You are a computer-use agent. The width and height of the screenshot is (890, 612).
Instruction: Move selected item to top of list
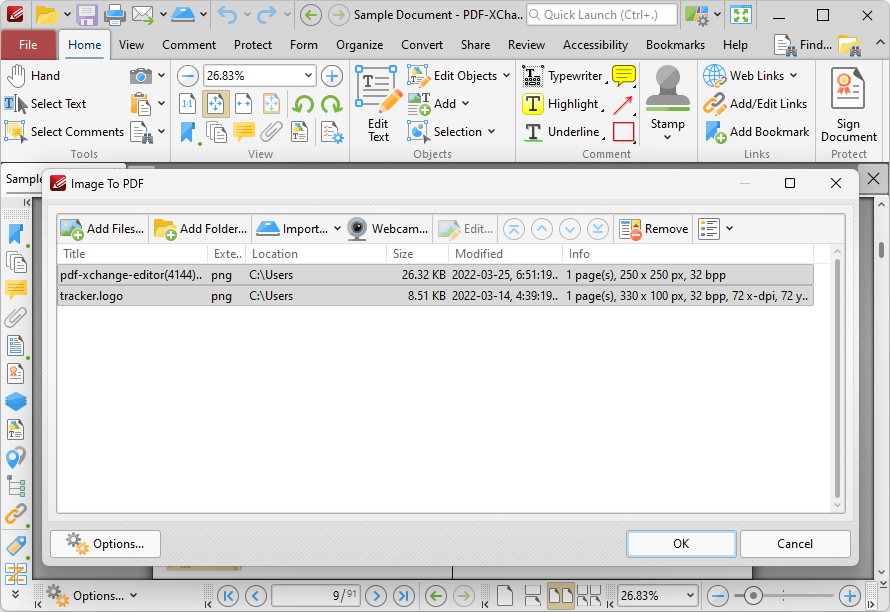514,229
